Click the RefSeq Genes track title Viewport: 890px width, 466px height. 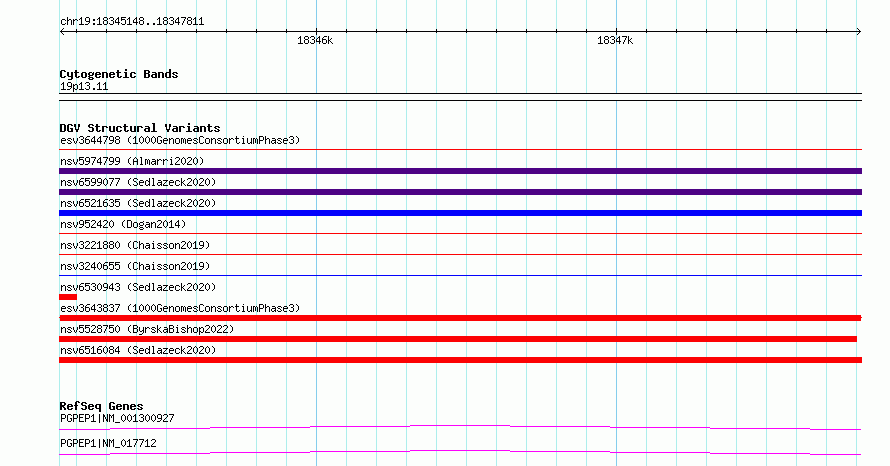(101, 406)
